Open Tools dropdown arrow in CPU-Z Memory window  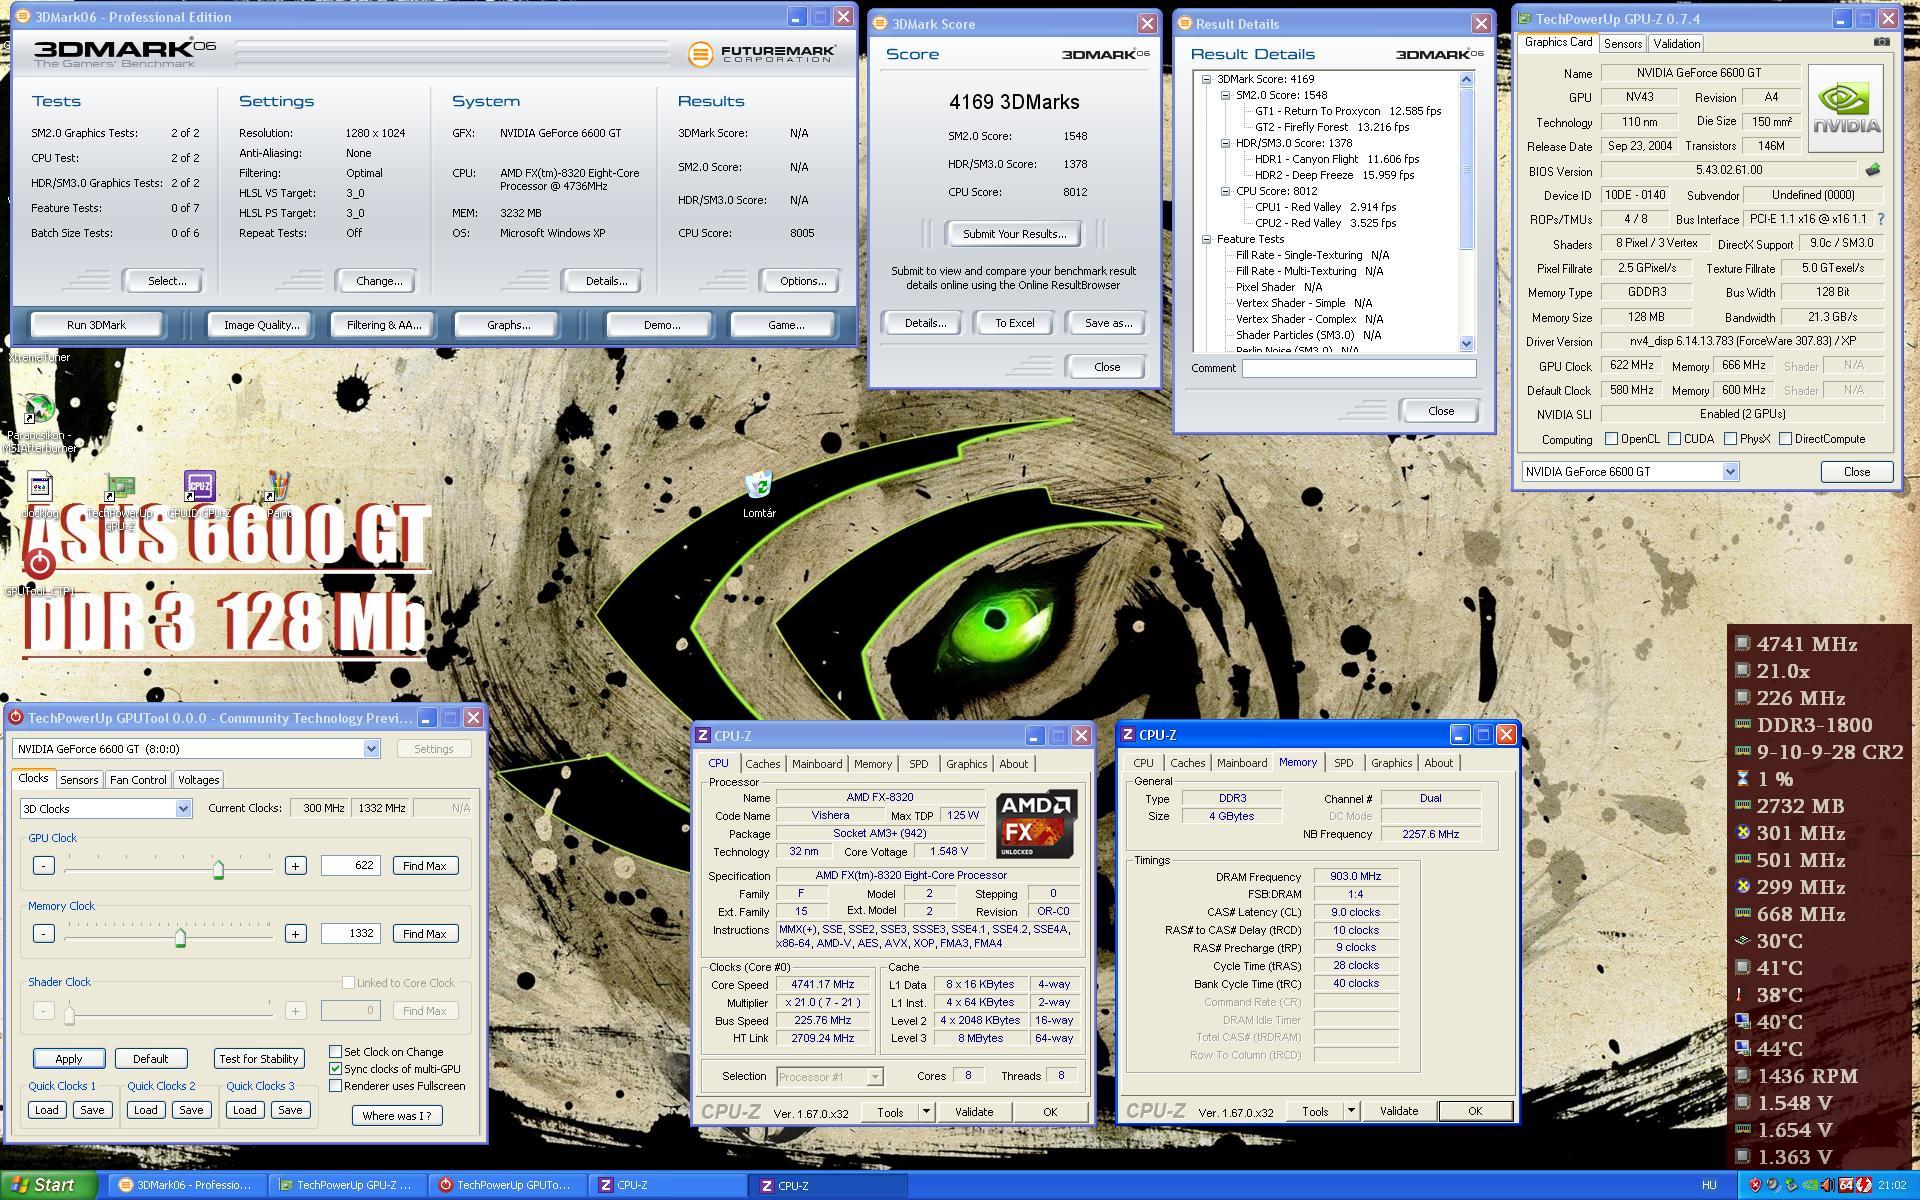1351,1111
